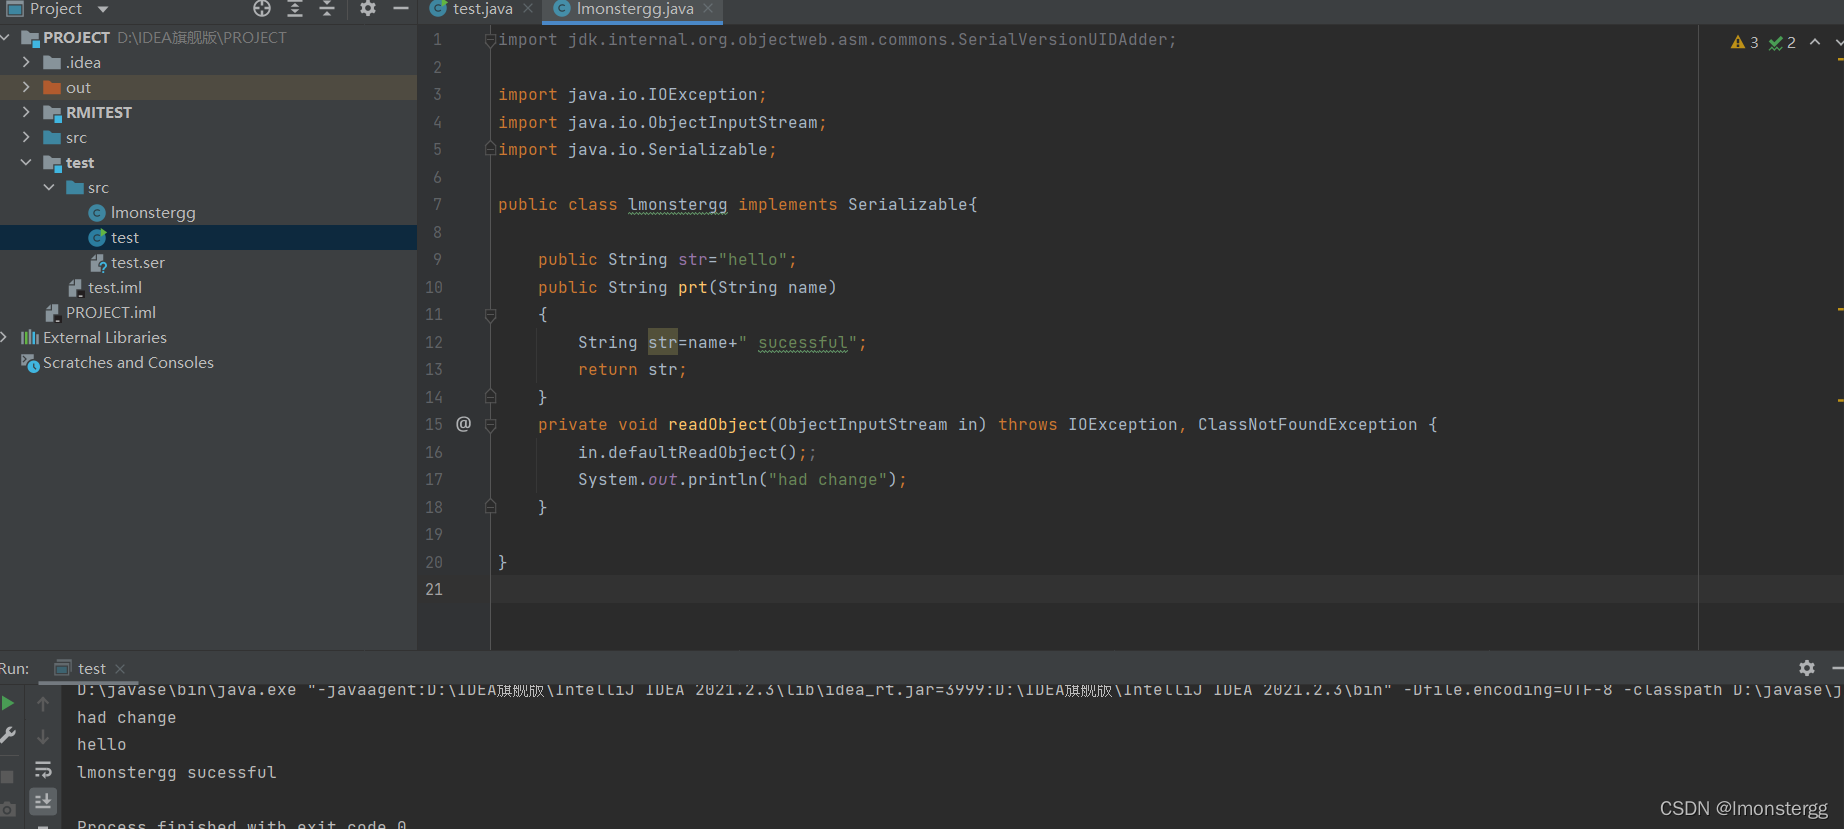Select PROJECT.iml file in tree
The width and height of the screenshot is (1844, 829).
point(111,312)
